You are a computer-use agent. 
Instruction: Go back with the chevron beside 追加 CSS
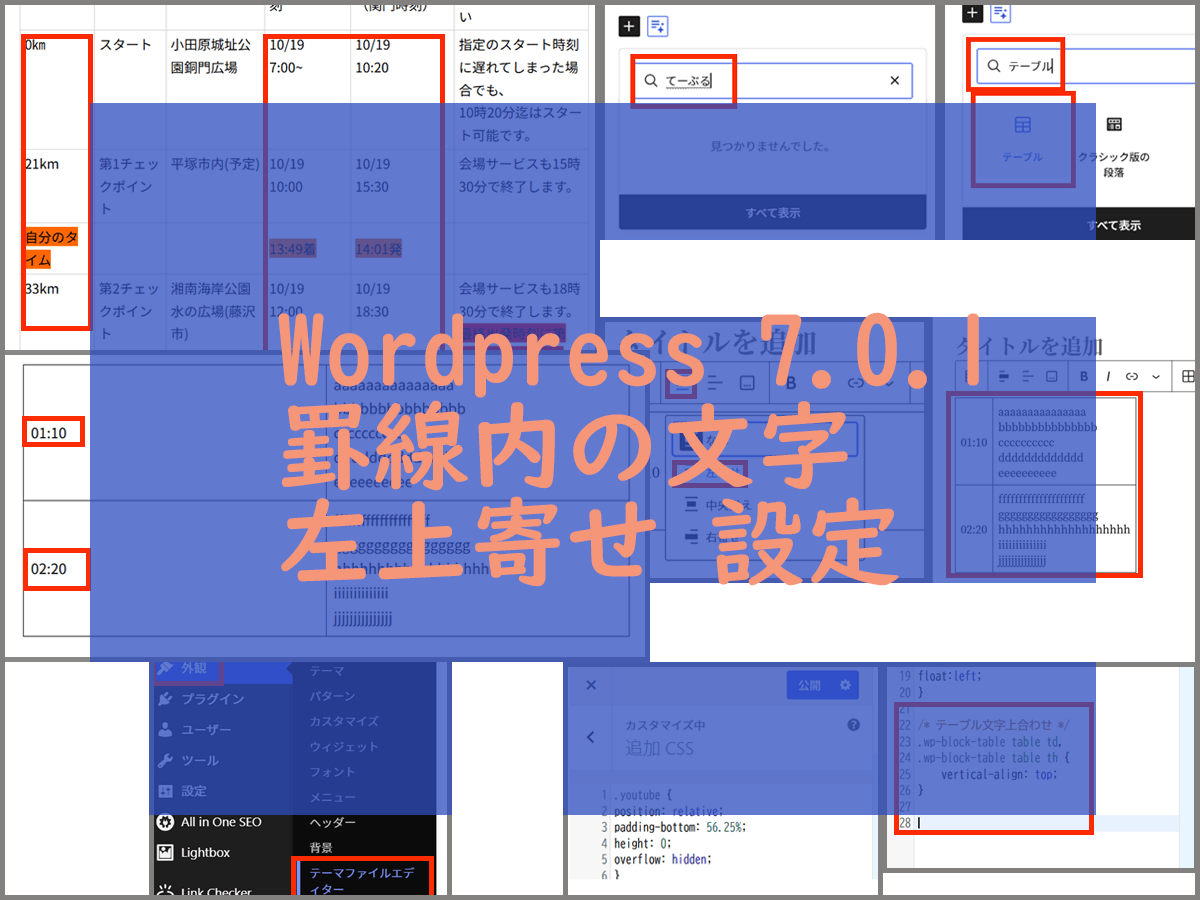590,737
